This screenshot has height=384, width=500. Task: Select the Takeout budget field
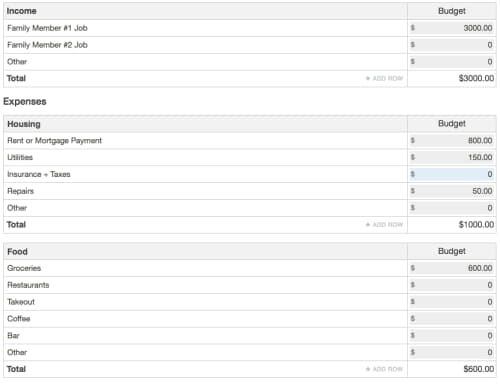tap(452, 302)
